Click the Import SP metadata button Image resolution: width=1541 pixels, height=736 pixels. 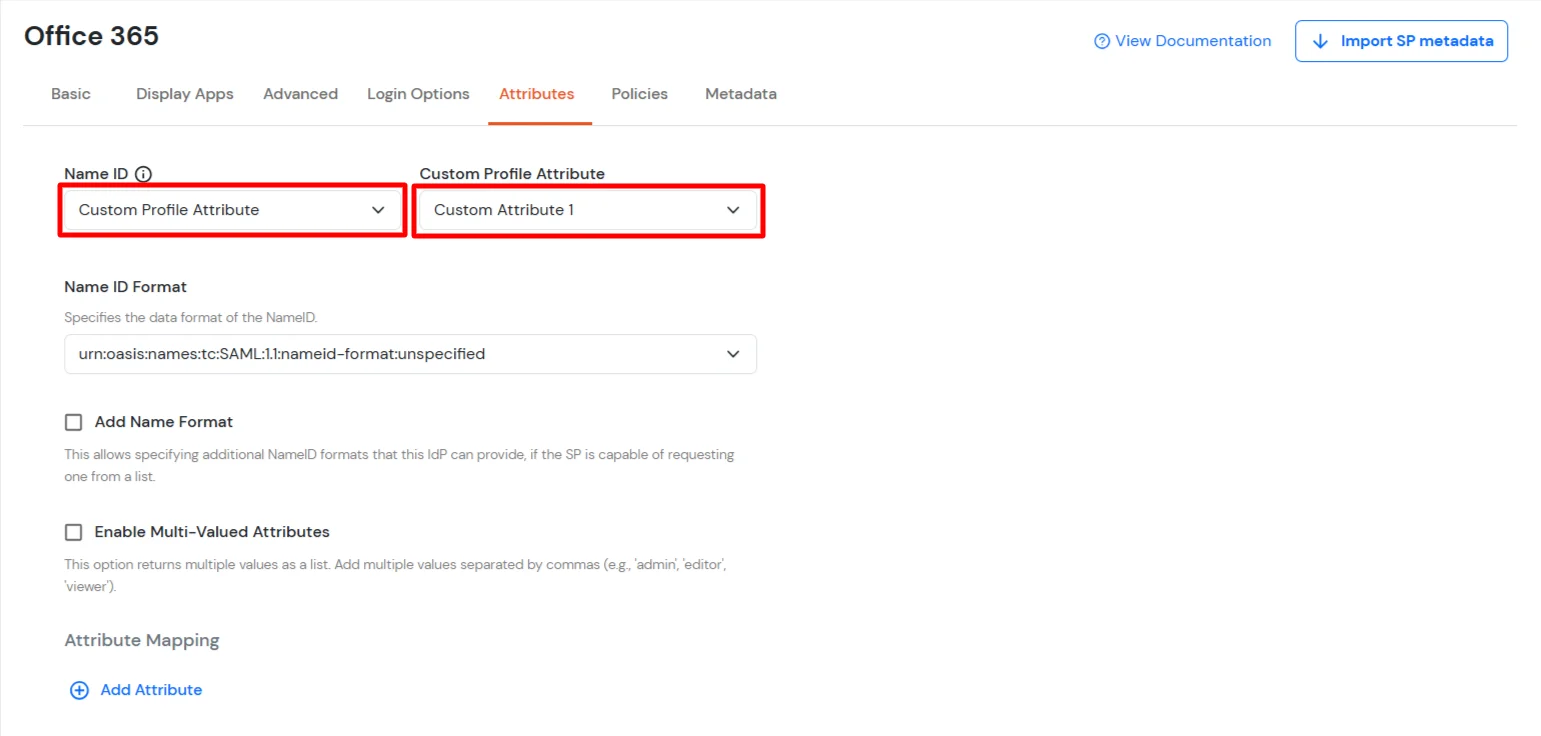click(1401, 41)
